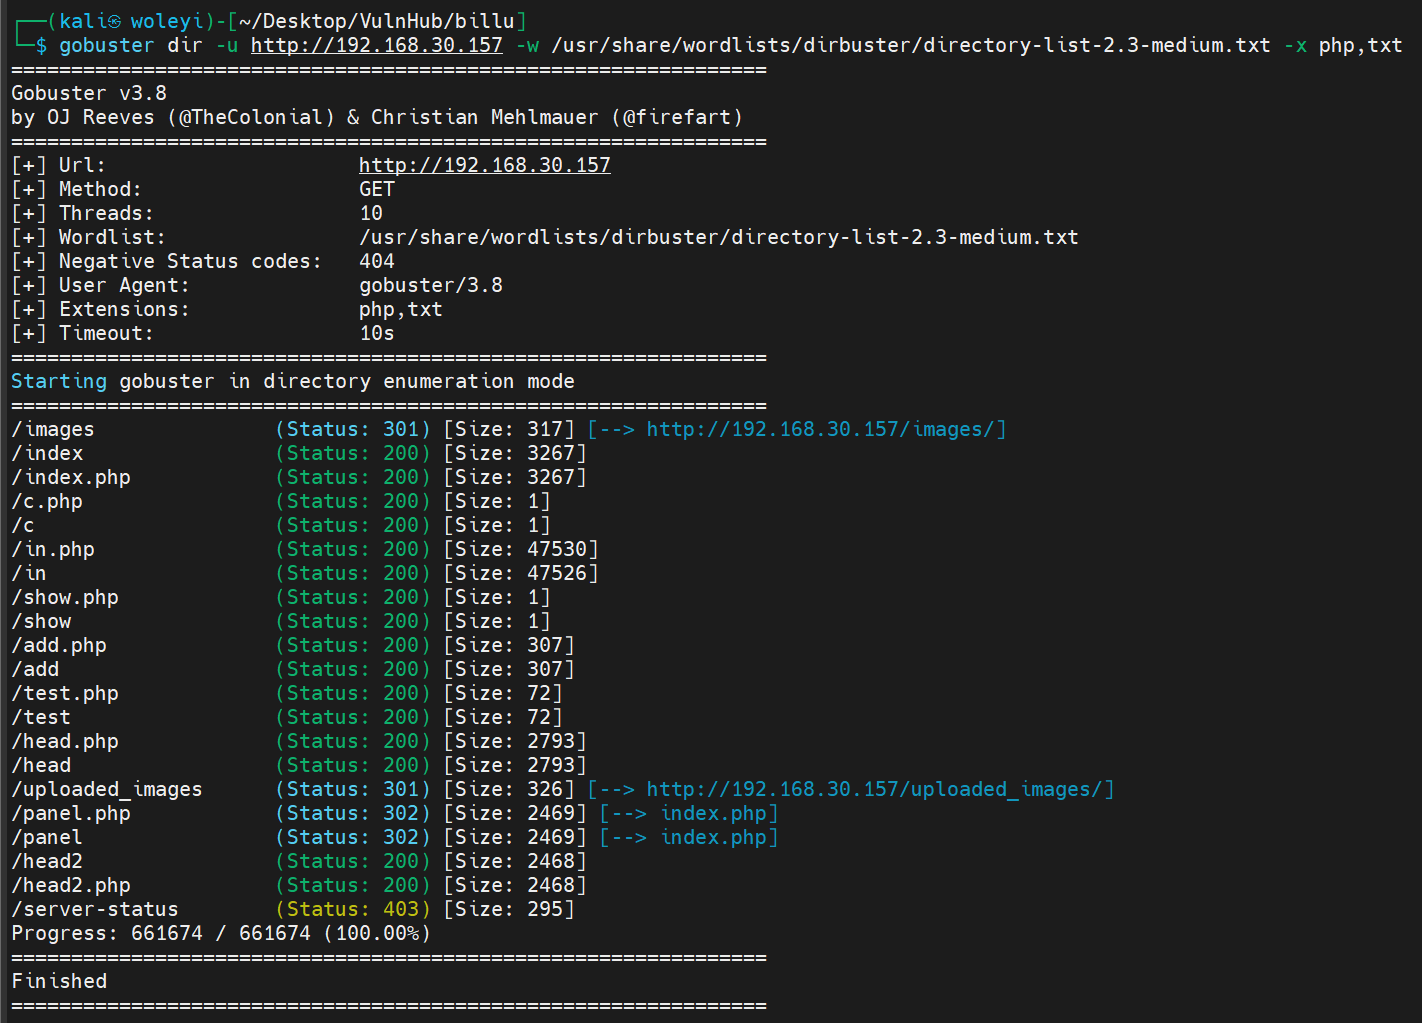
Task: Click the Kali symbol in the shell prompt
Action: (115, 21)
